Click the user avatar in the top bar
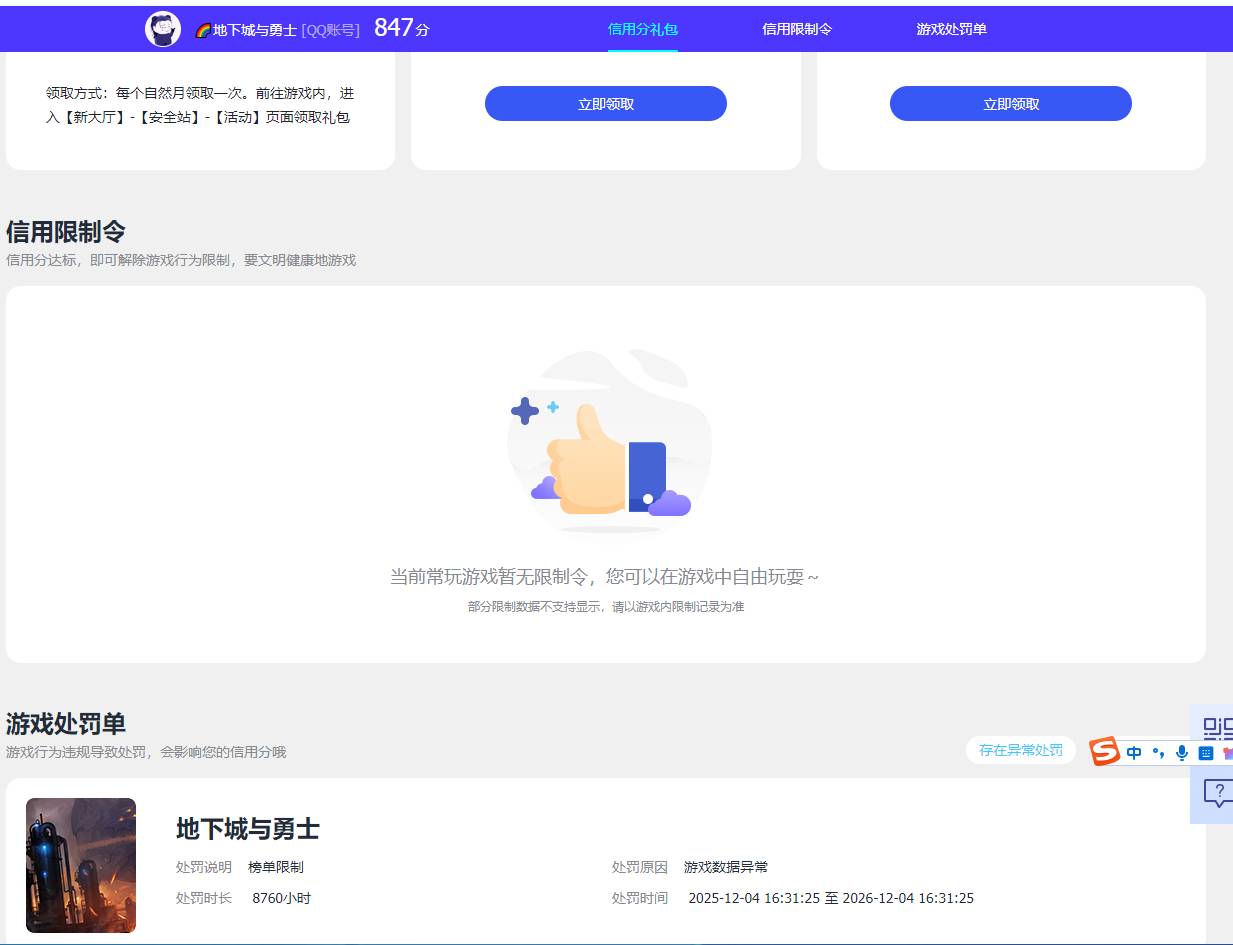This screenshot has height=945, width=1233. (162, 27)
